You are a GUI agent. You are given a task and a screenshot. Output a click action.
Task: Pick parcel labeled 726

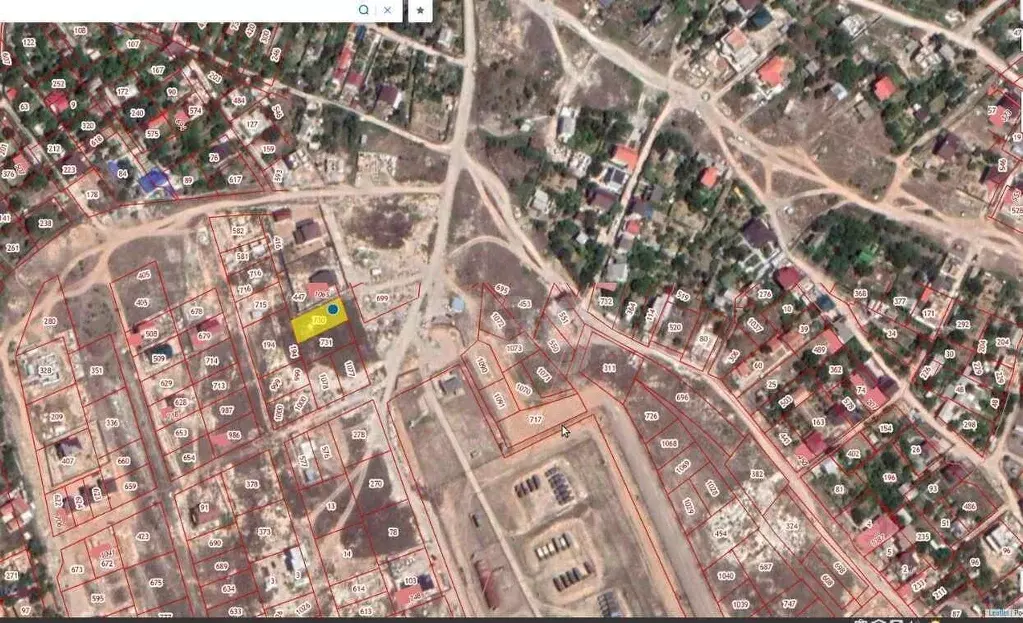click(651, 416)
